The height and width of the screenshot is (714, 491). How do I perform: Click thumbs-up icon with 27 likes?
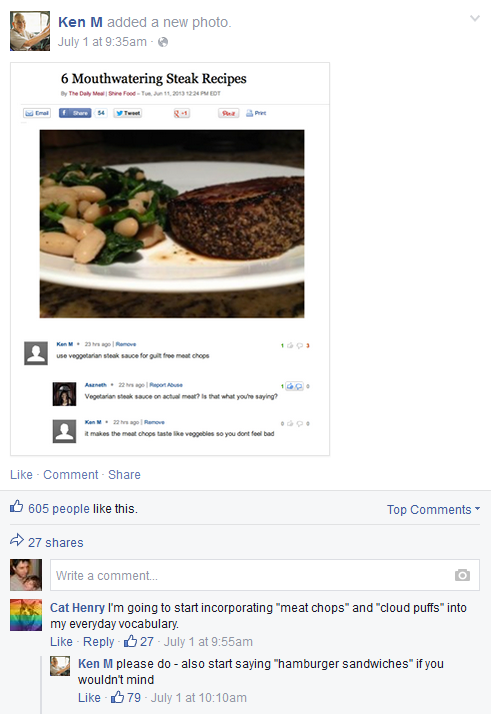click(x=130, y=641)
